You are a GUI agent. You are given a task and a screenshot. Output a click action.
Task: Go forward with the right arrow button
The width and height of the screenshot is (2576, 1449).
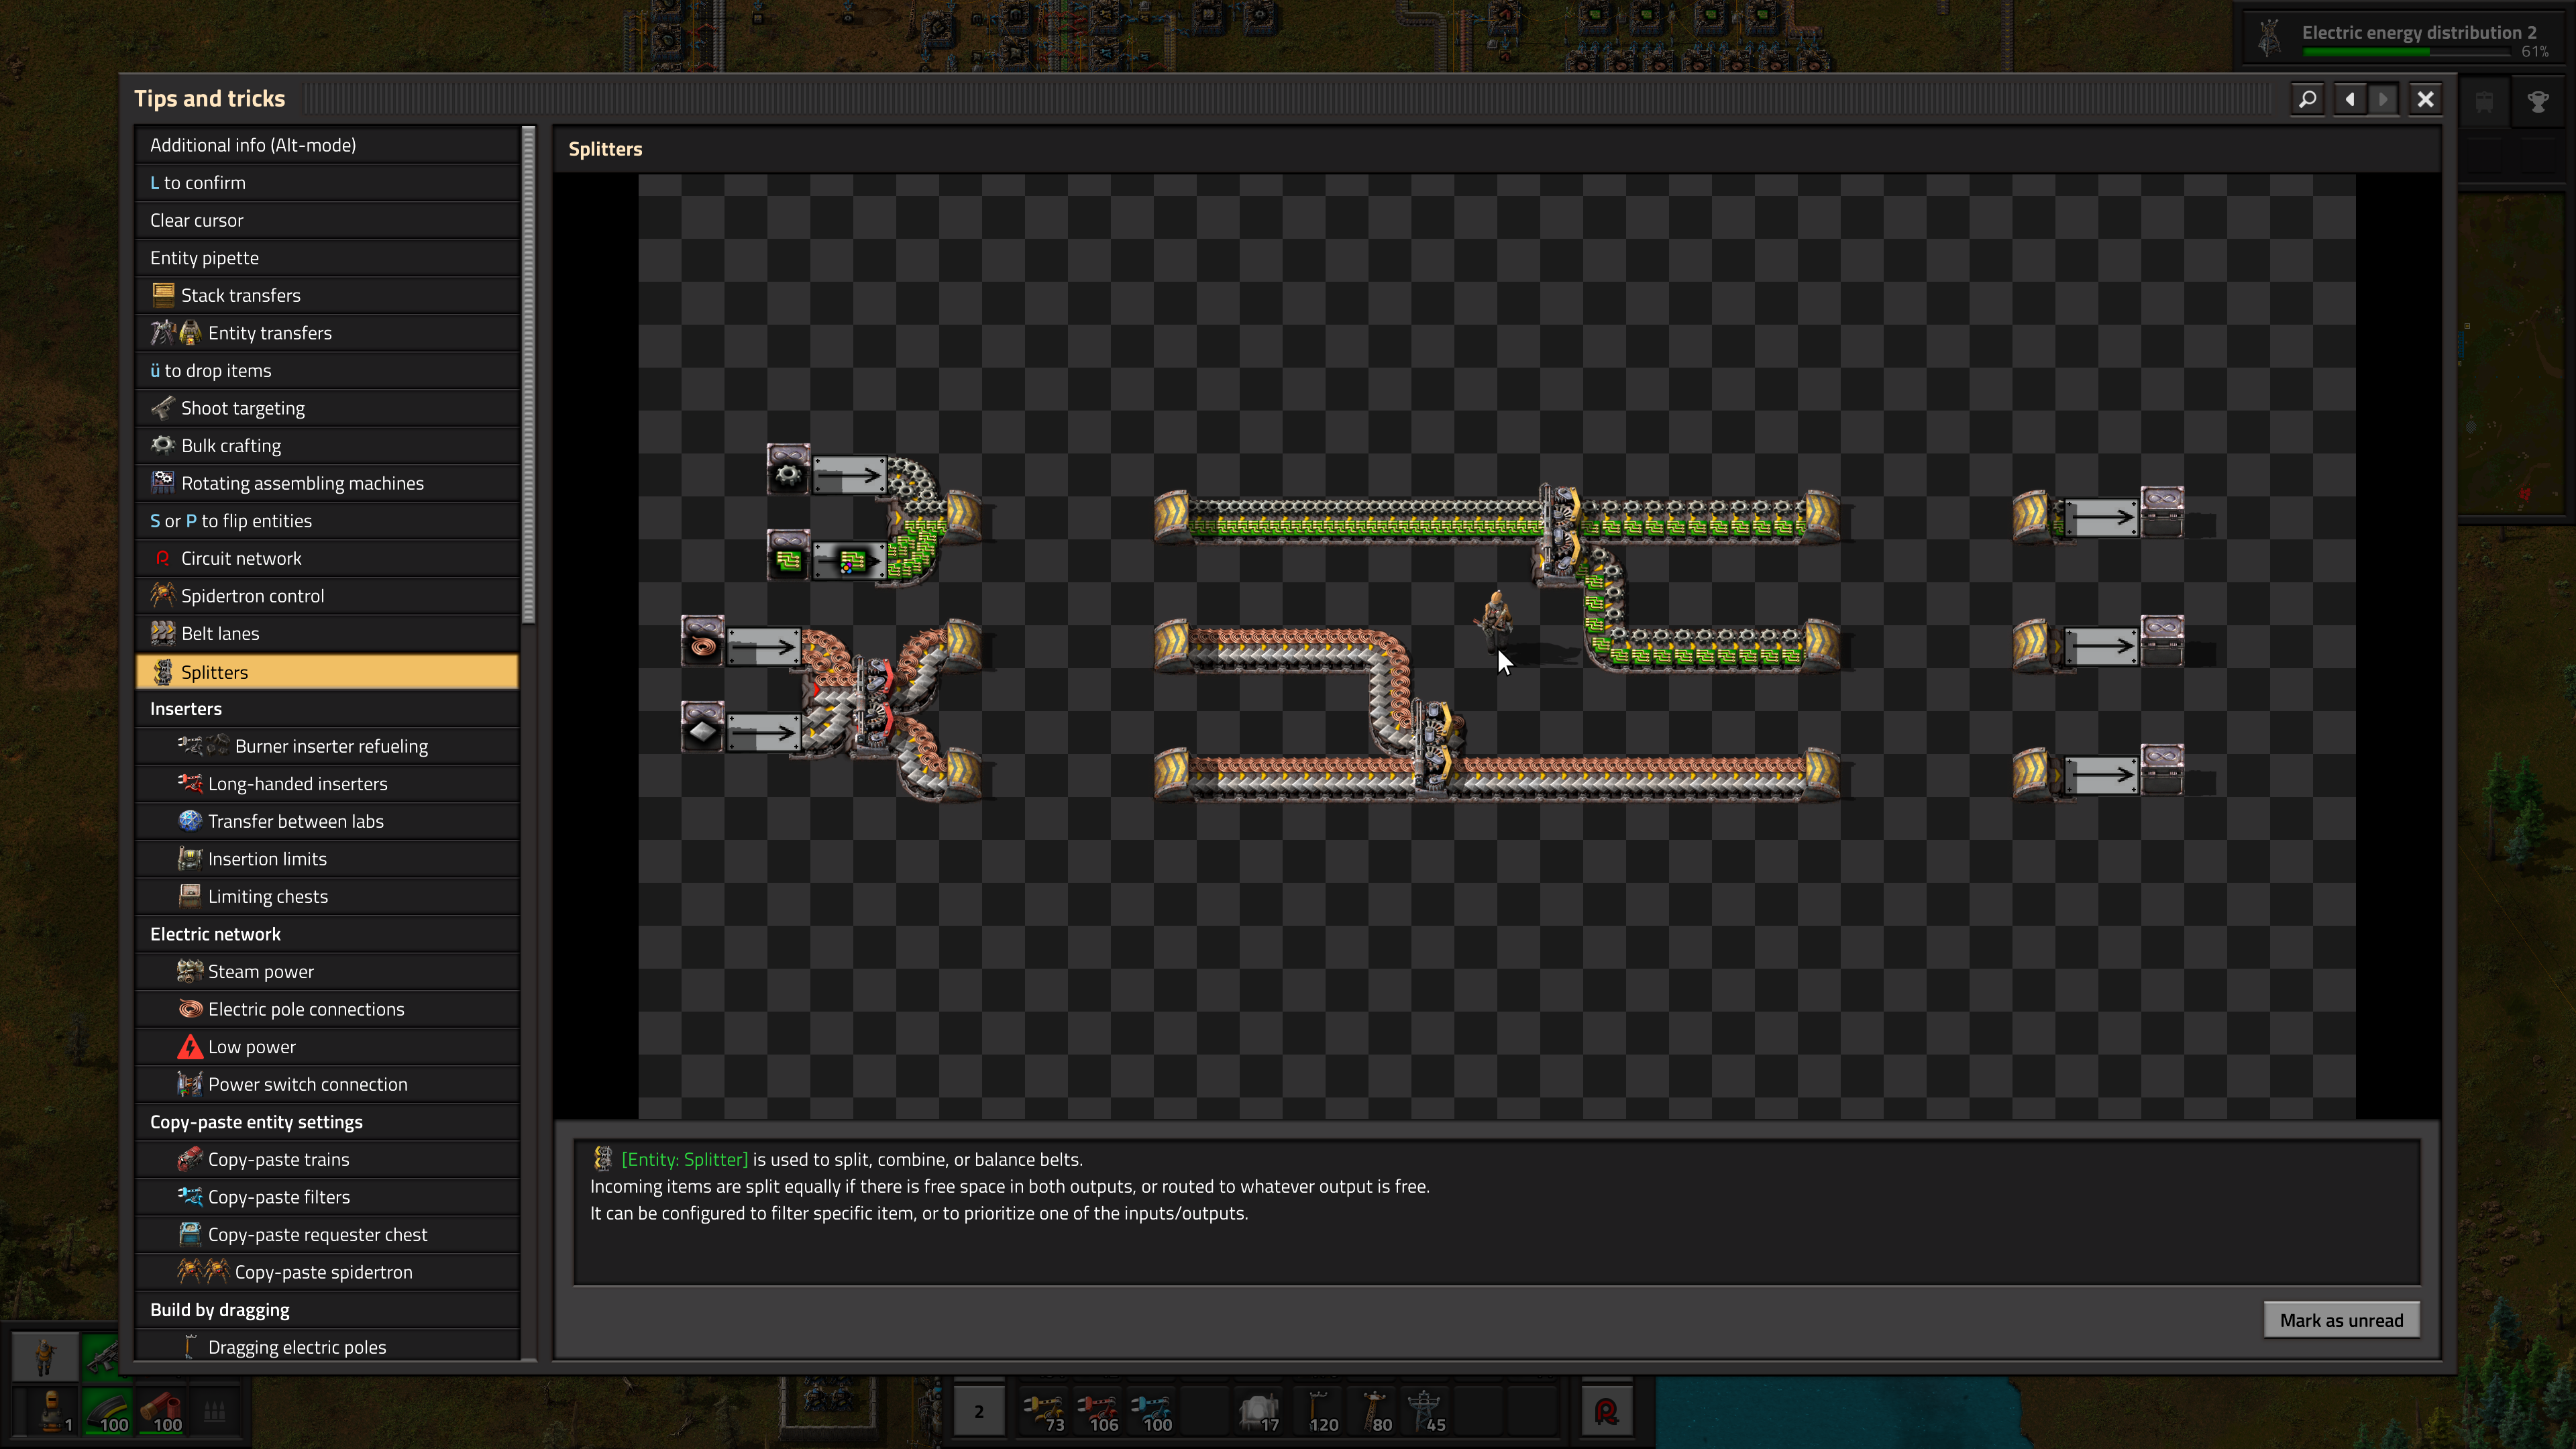2383,99
